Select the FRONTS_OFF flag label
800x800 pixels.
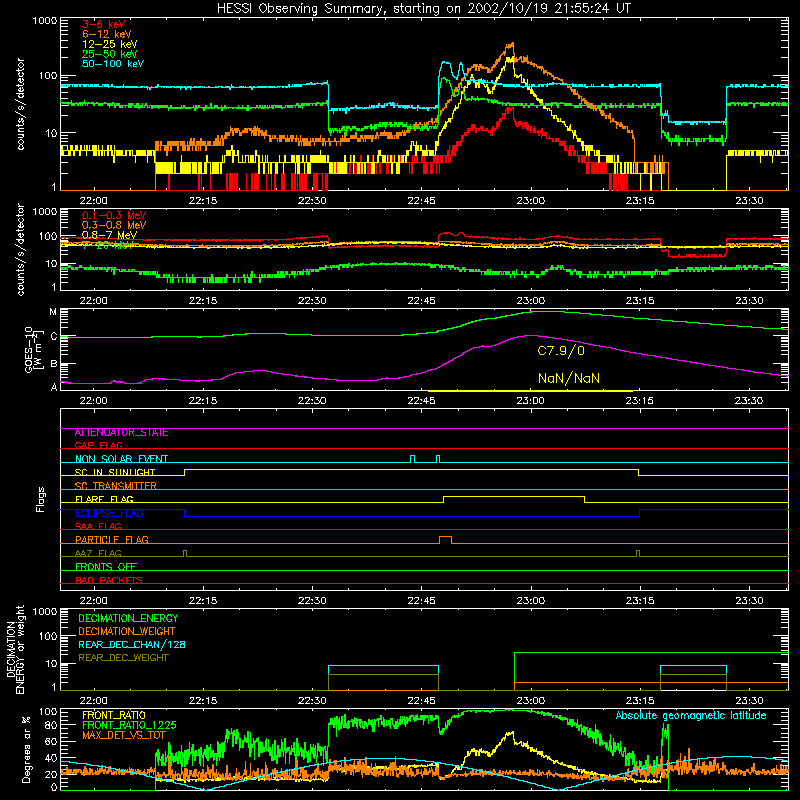pyautogui.click(x=106, y=566)
